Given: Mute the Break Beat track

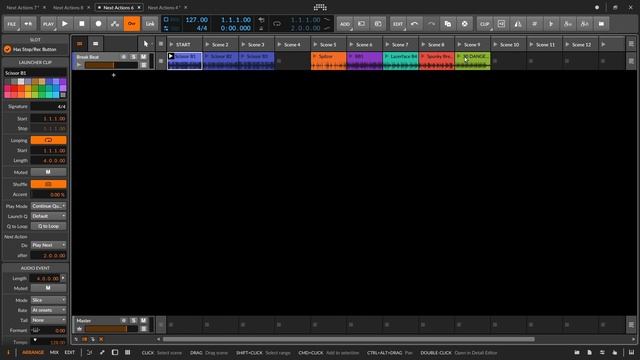Looking at the screenshot, I should (x=143, y=57).
